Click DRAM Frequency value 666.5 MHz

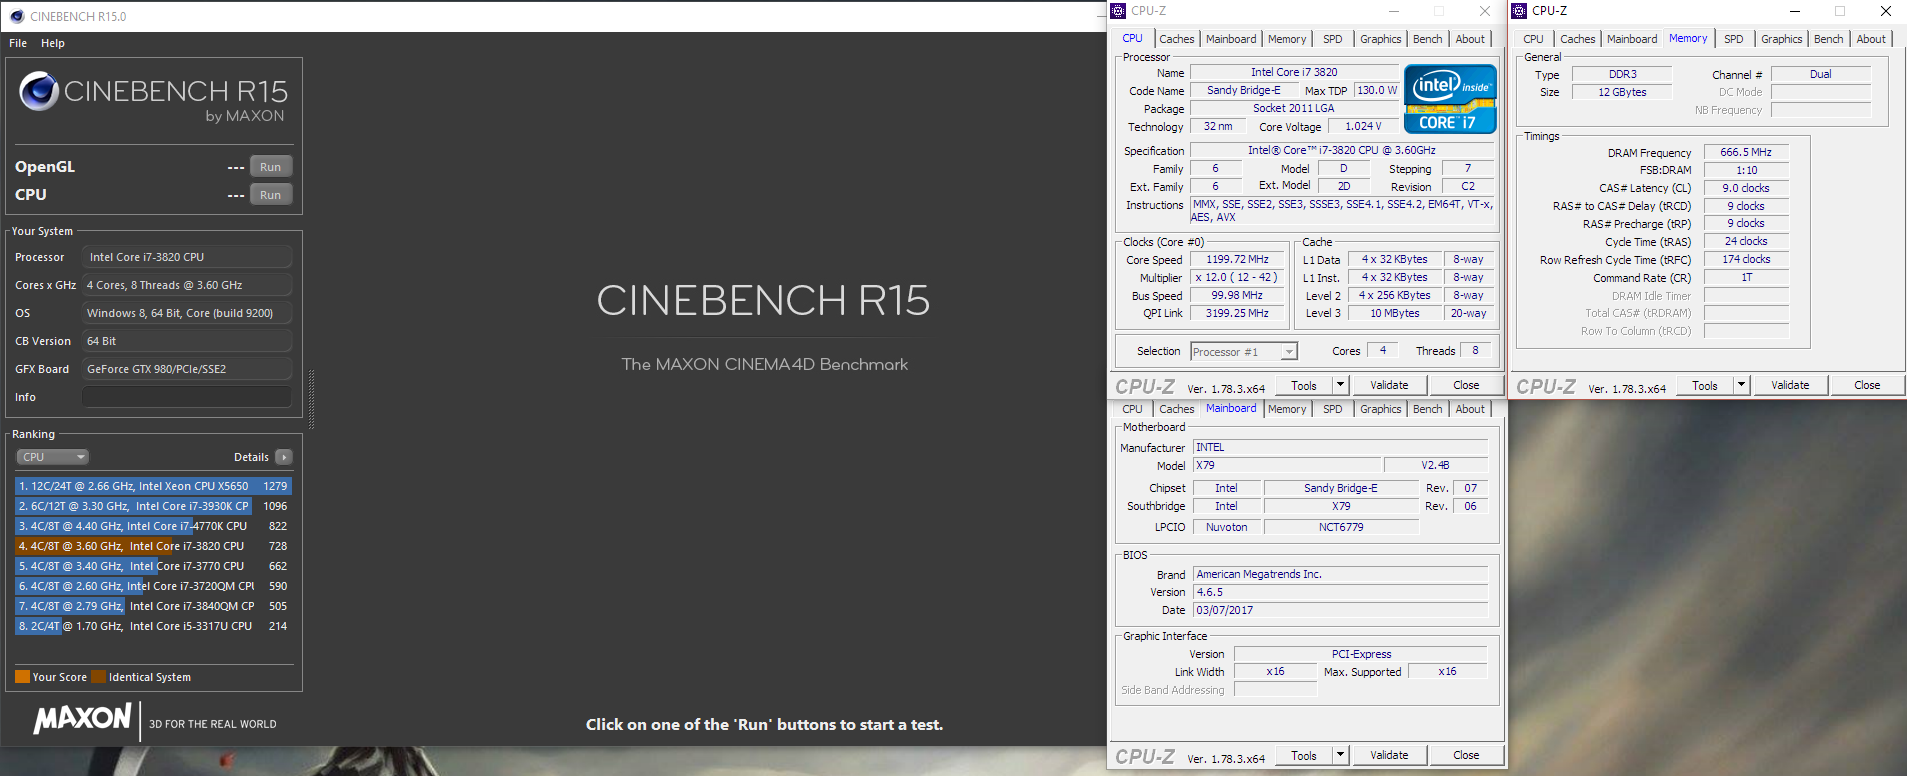tap(1746, 152)
